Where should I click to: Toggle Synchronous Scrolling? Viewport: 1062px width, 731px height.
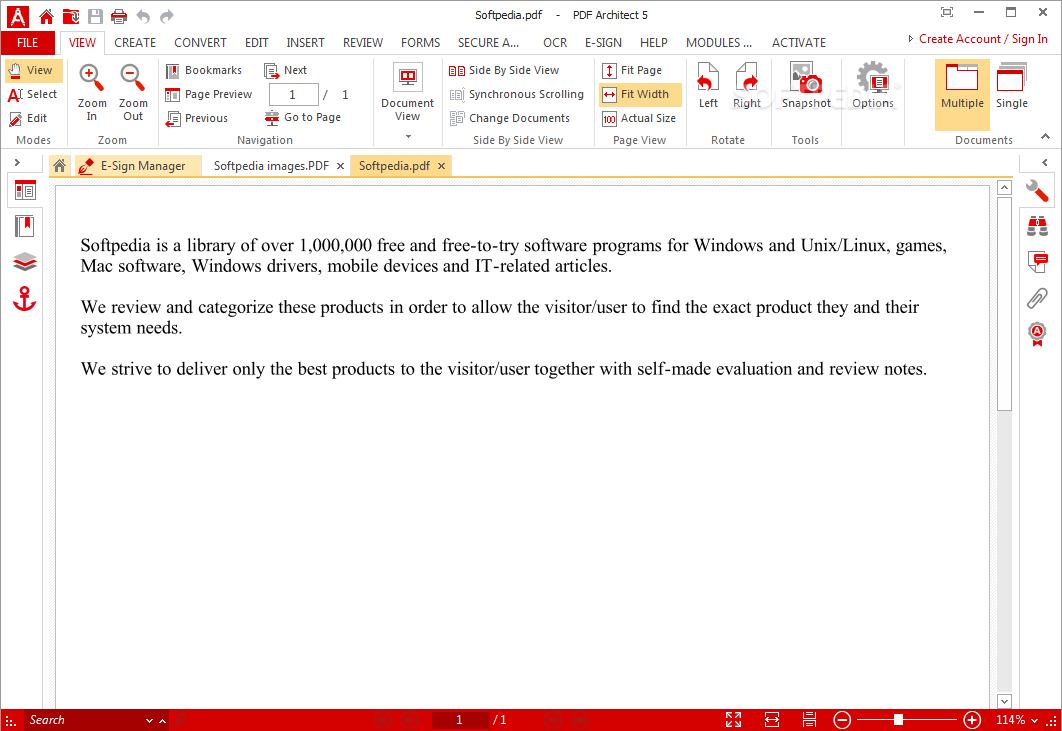517,95
